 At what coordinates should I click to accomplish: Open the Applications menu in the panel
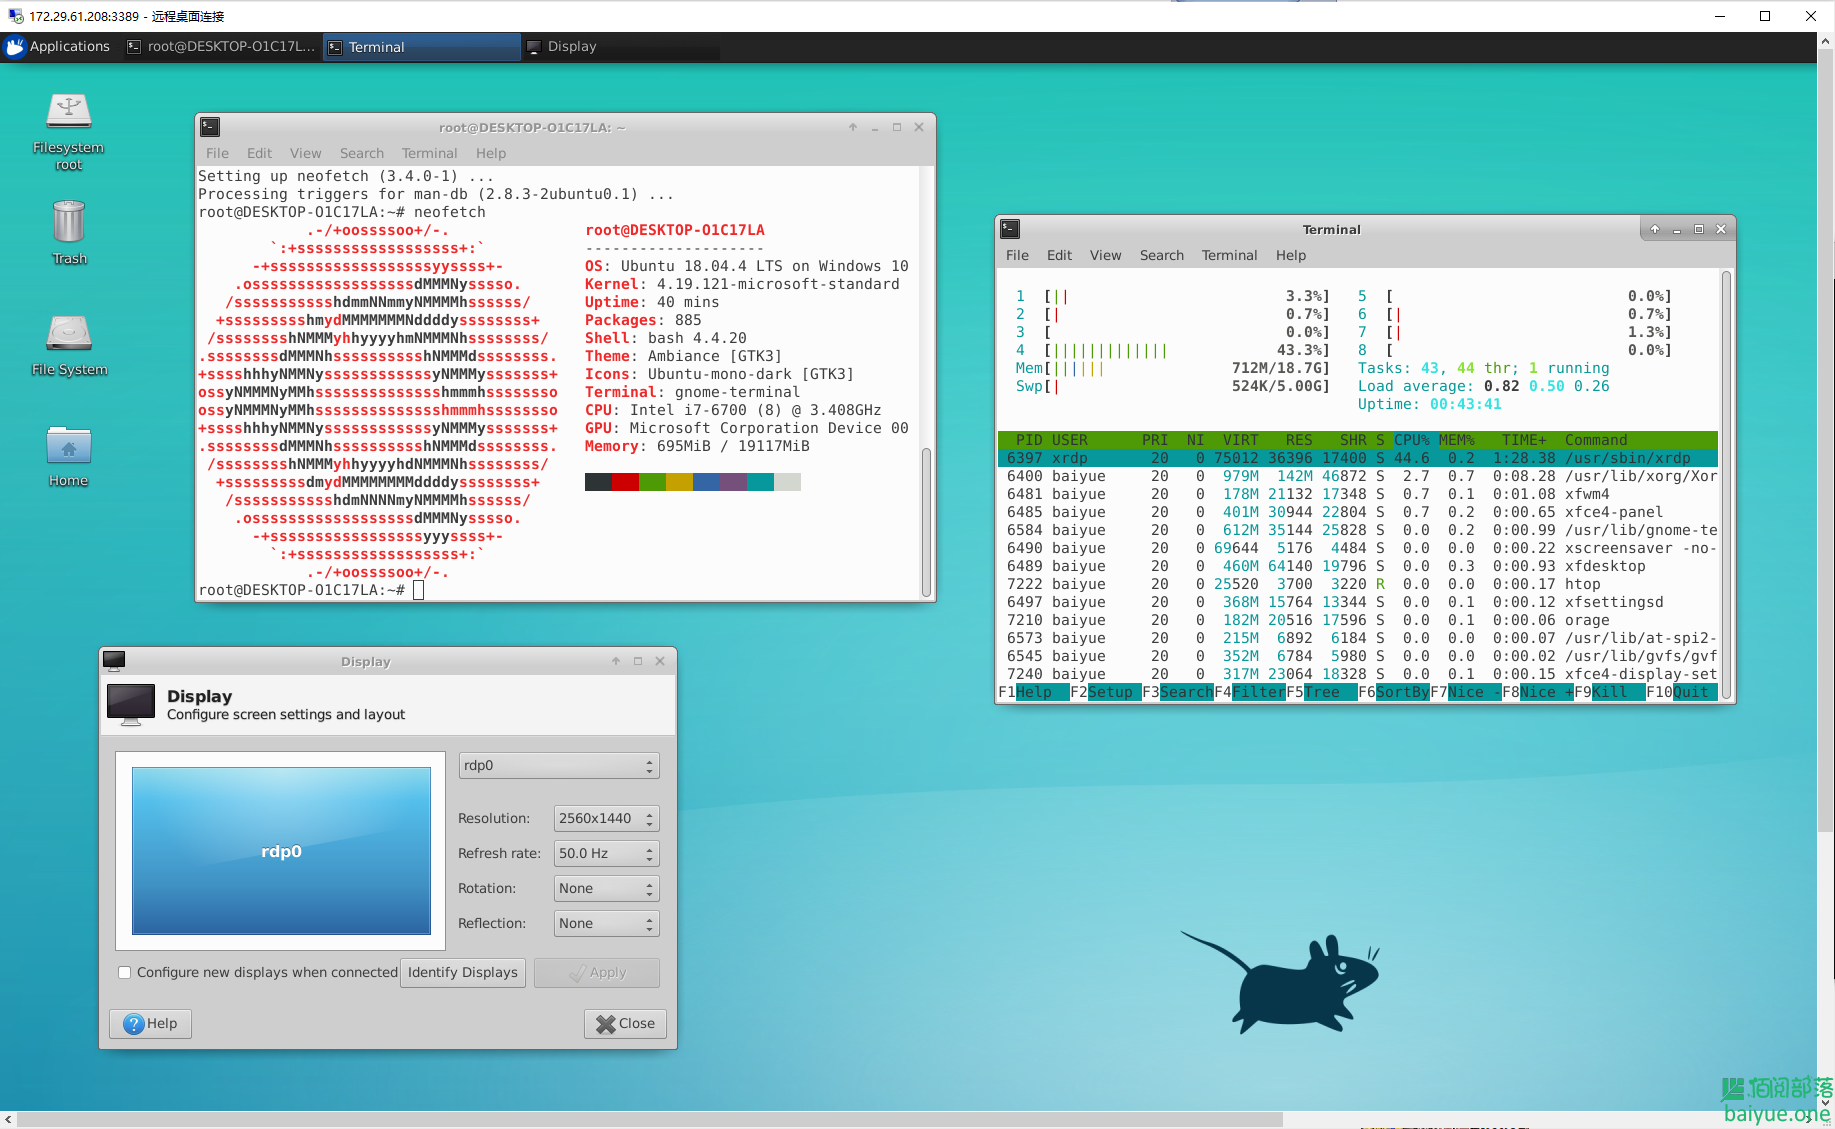pyautogui.click(x=58, y=46)
